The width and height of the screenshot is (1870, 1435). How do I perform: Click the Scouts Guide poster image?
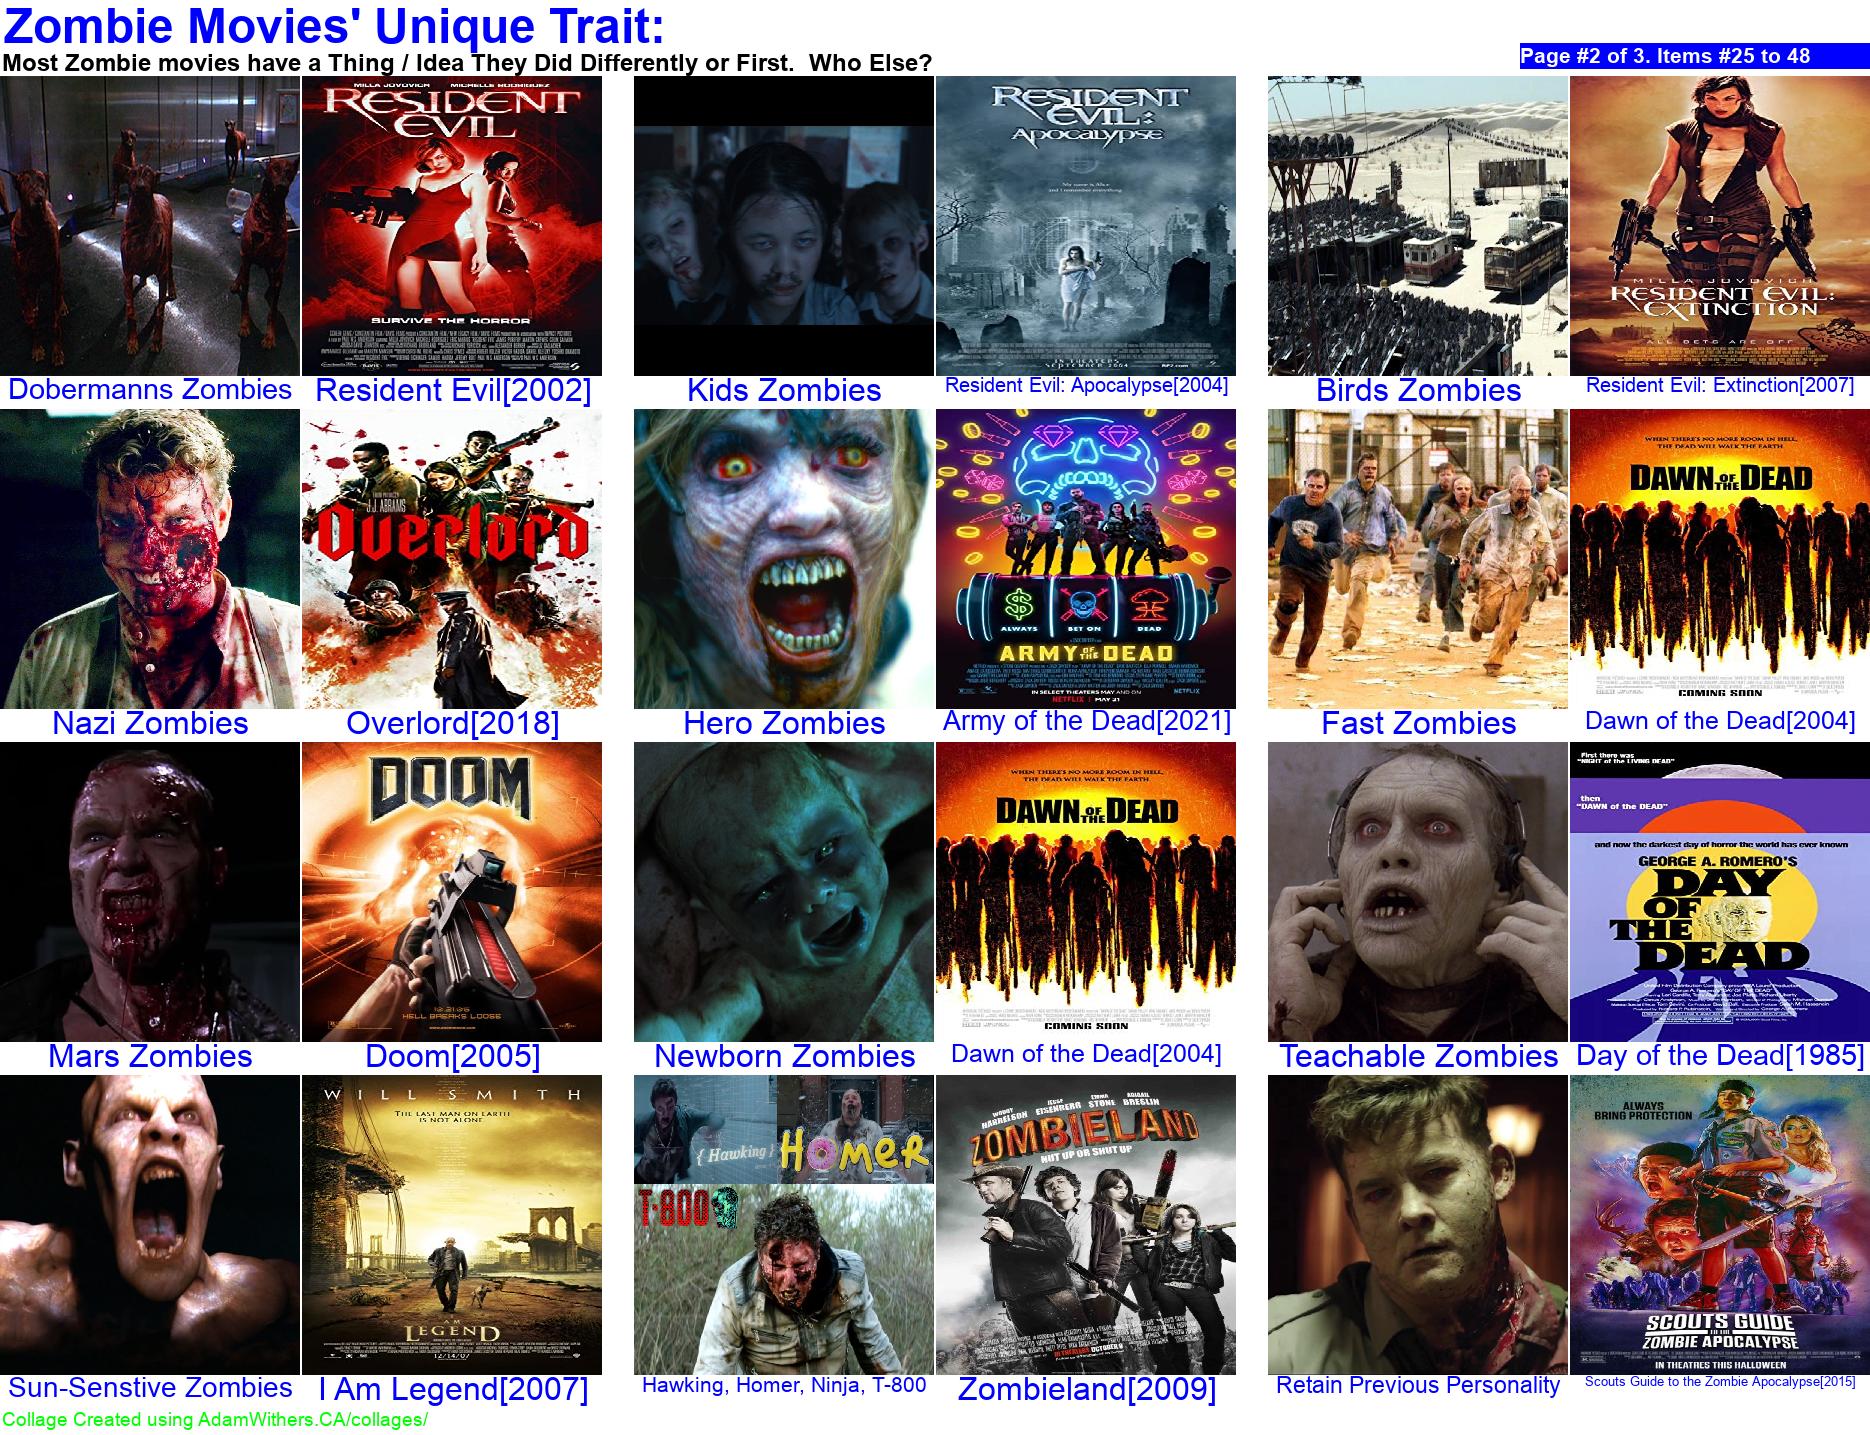(x=1720, y=1225)
